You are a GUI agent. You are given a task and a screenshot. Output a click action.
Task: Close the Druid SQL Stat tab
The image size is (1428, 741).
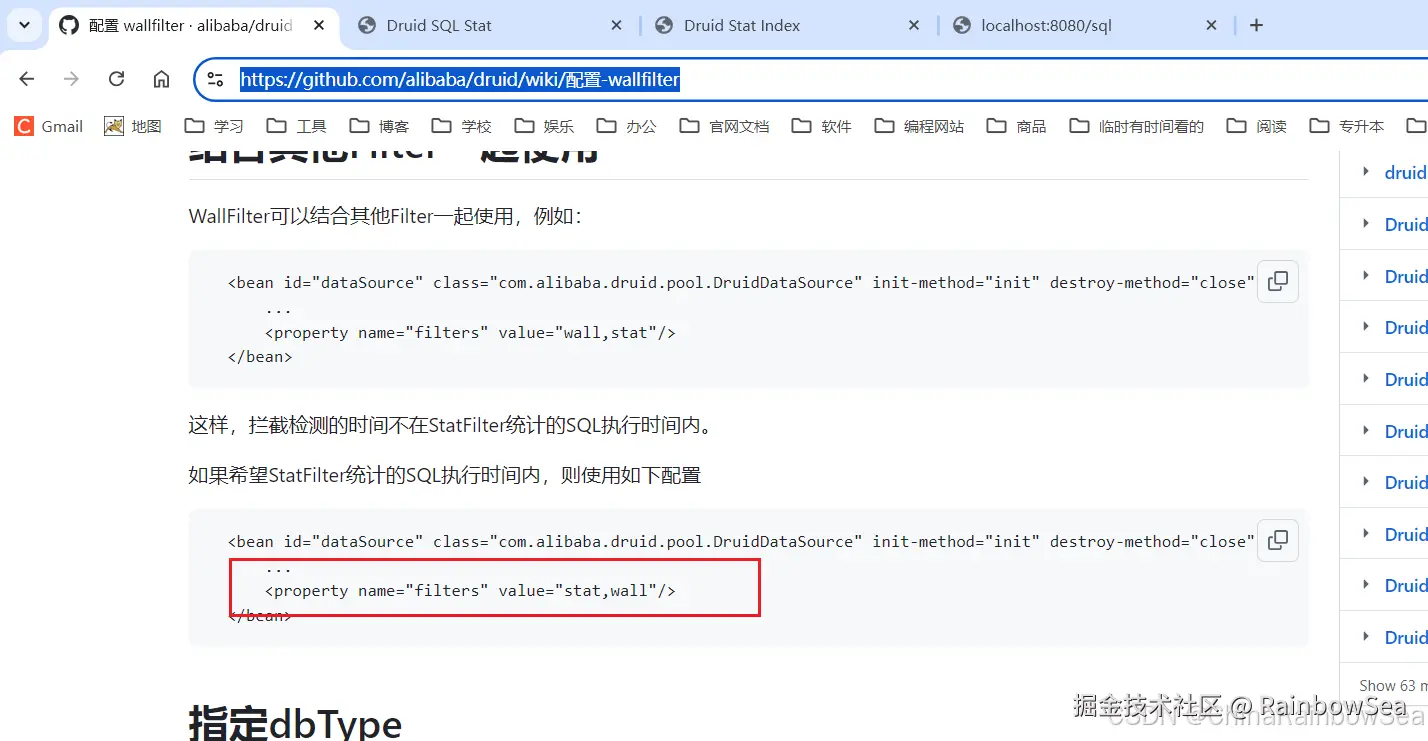pos(617,26)
